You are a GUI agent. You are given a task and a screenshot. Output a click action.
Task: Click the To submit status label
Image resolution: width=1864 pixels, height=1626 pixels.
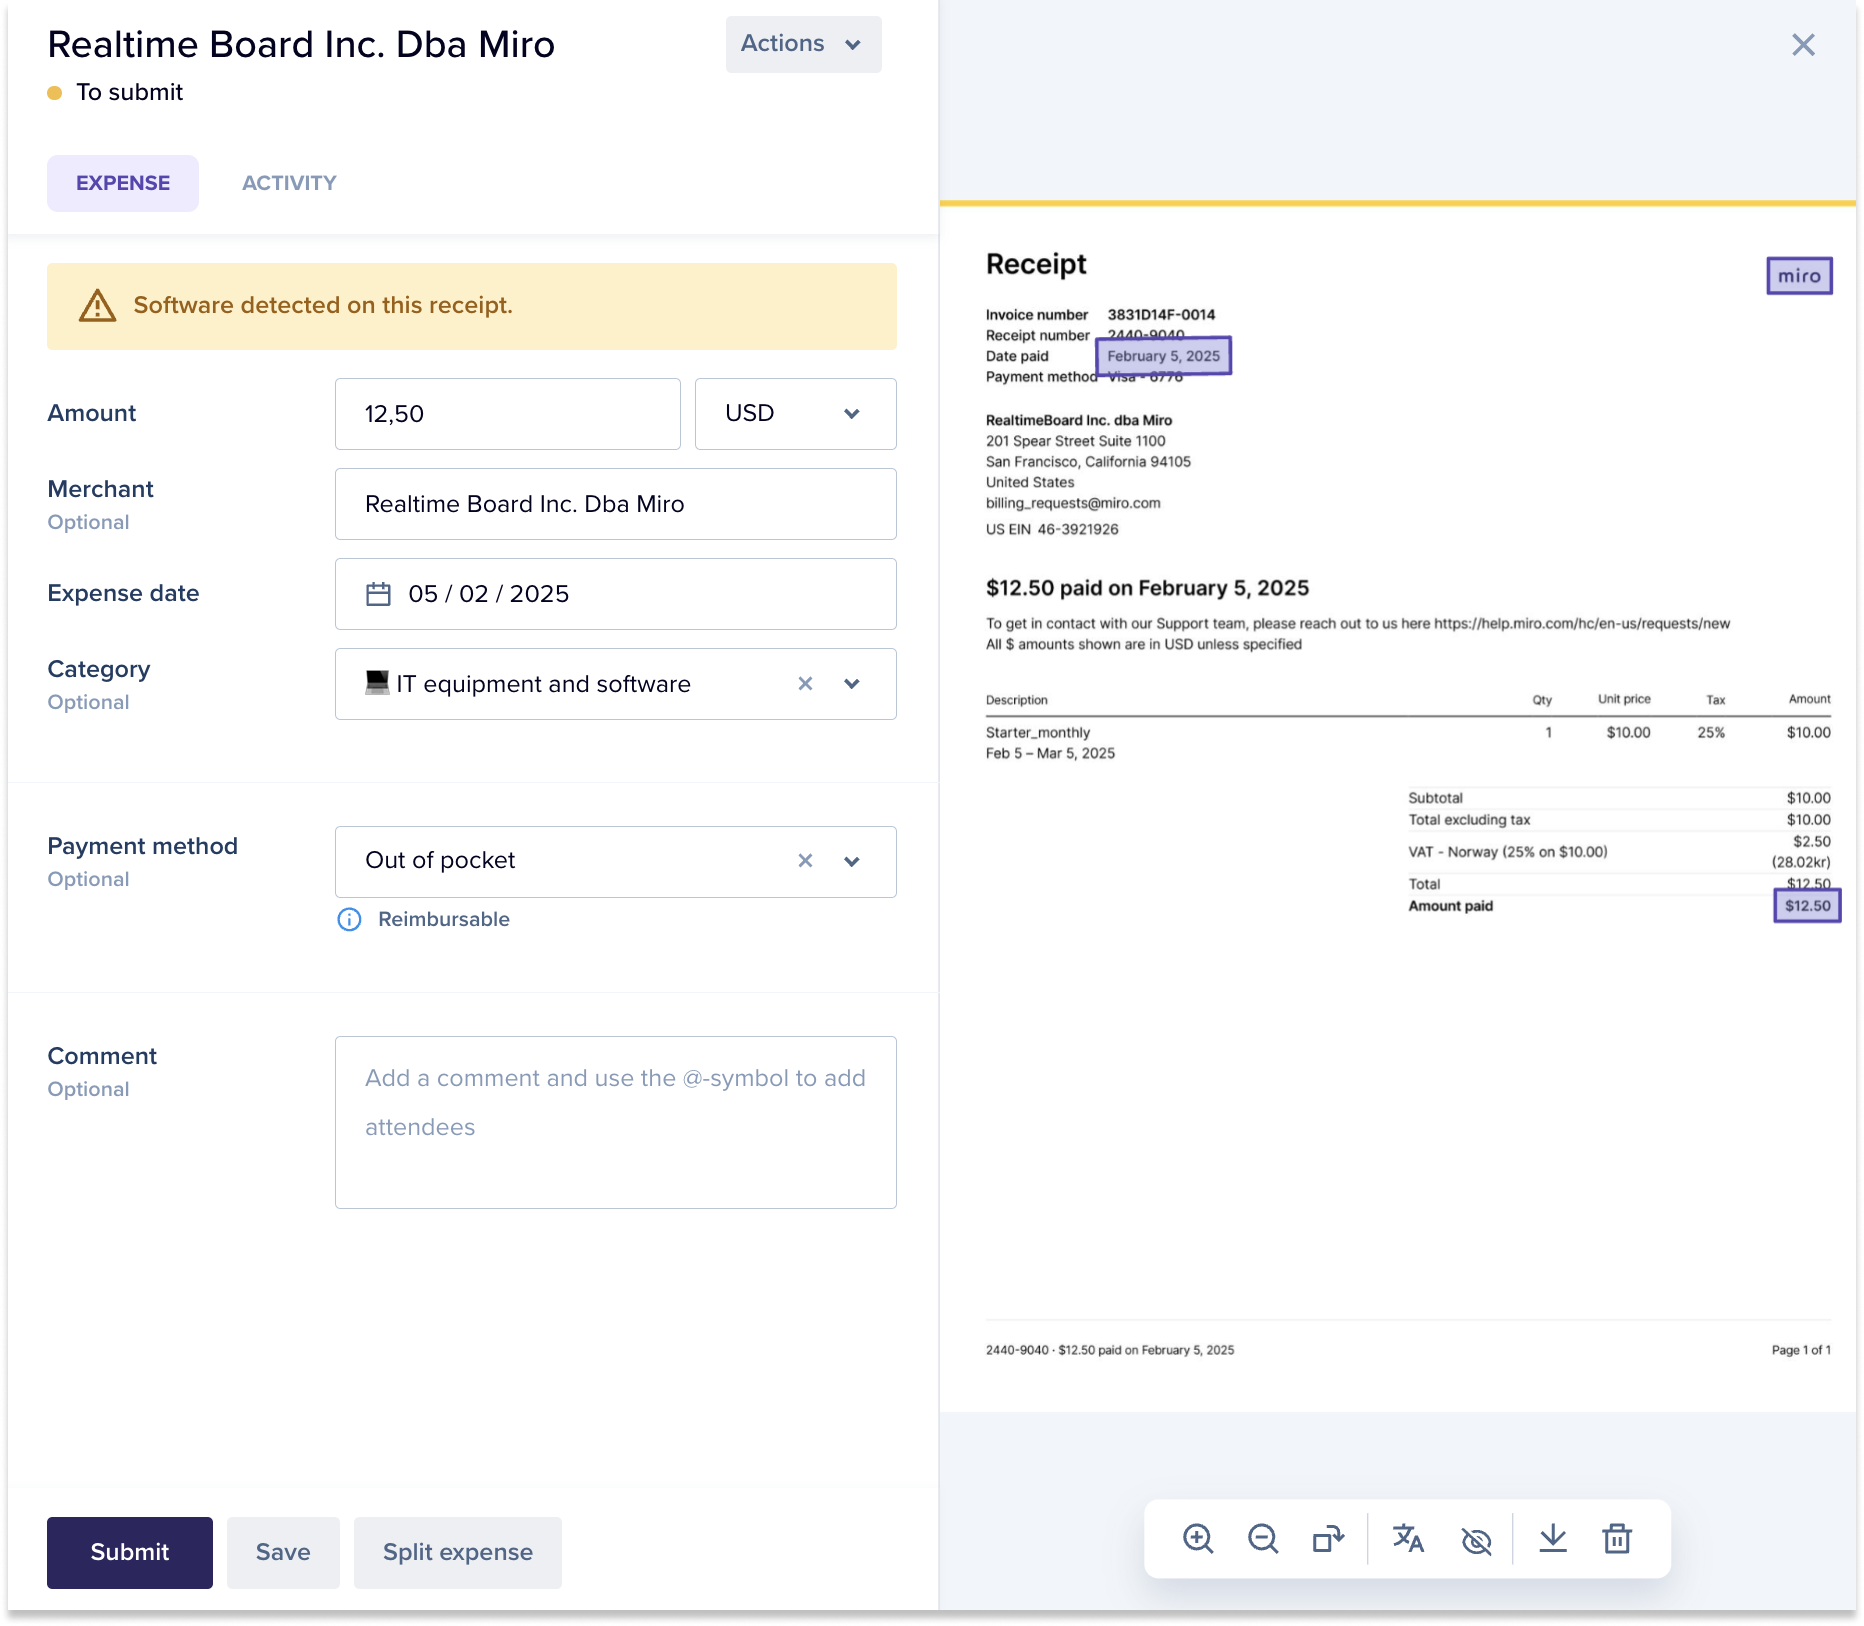(x=130, y=92)
